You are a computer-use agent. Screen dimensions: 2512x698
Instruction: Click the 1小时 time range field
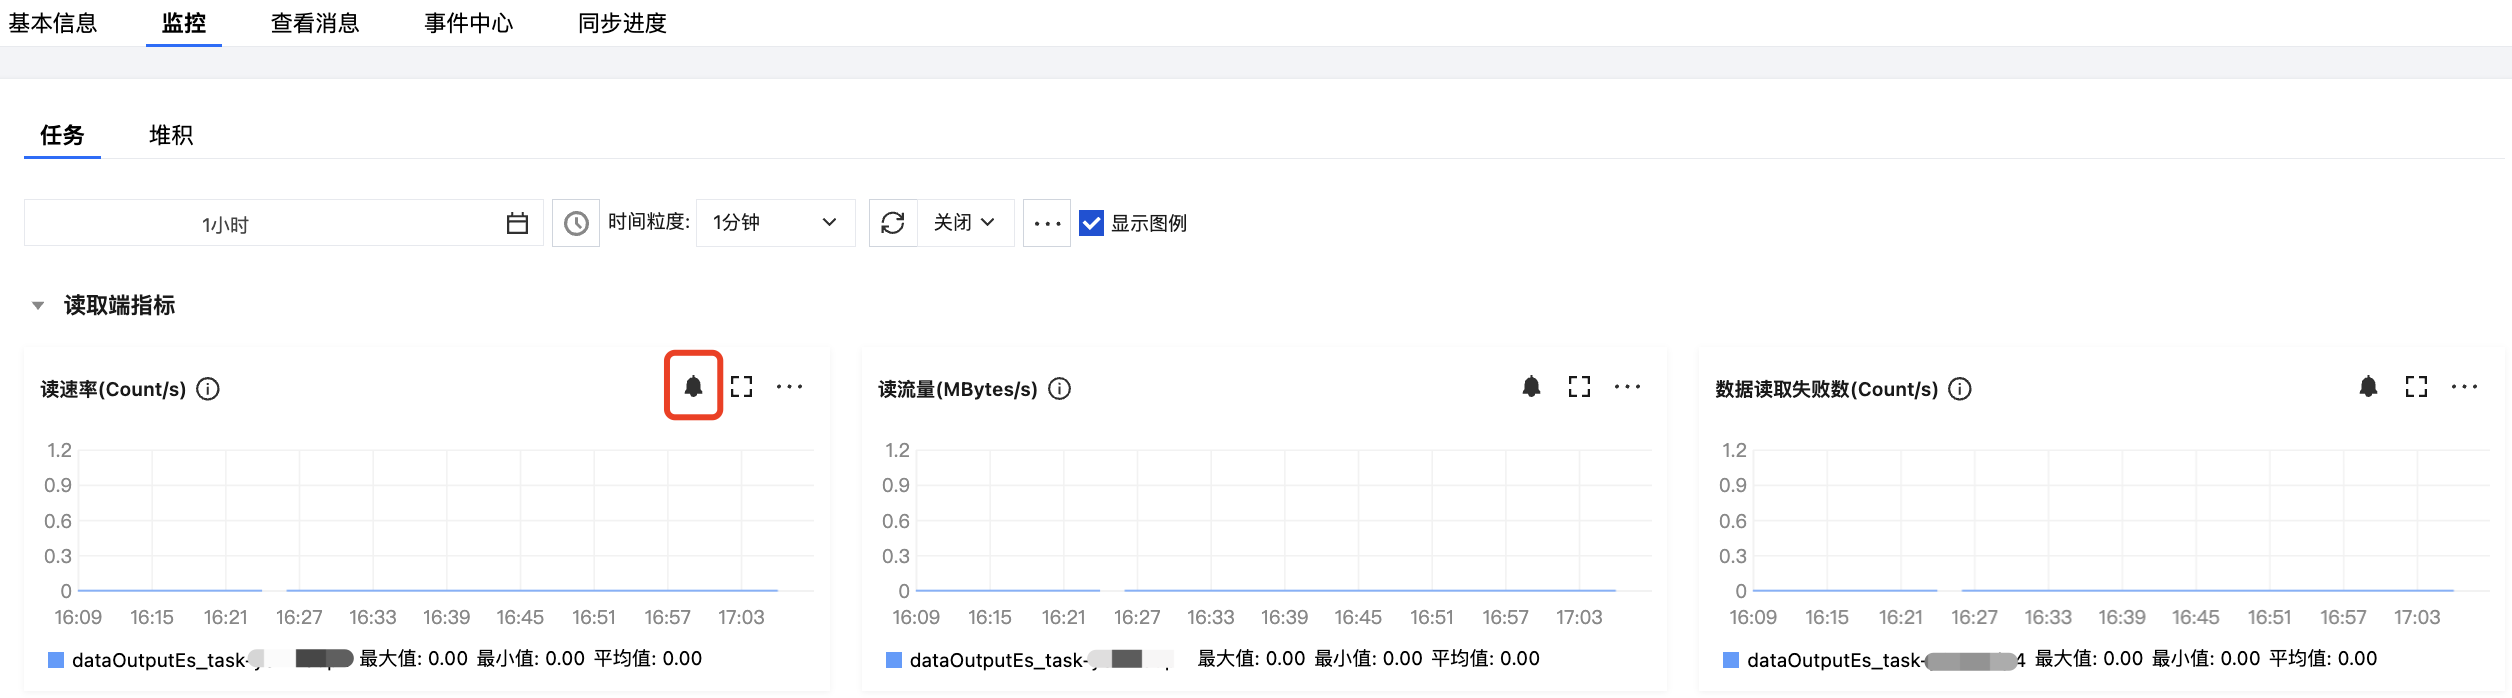[284, 223]
